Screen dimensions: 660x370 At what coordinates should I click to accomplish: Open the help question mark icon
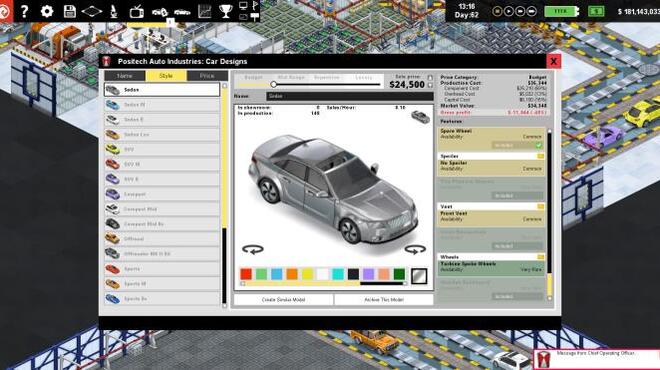[24, 11]
